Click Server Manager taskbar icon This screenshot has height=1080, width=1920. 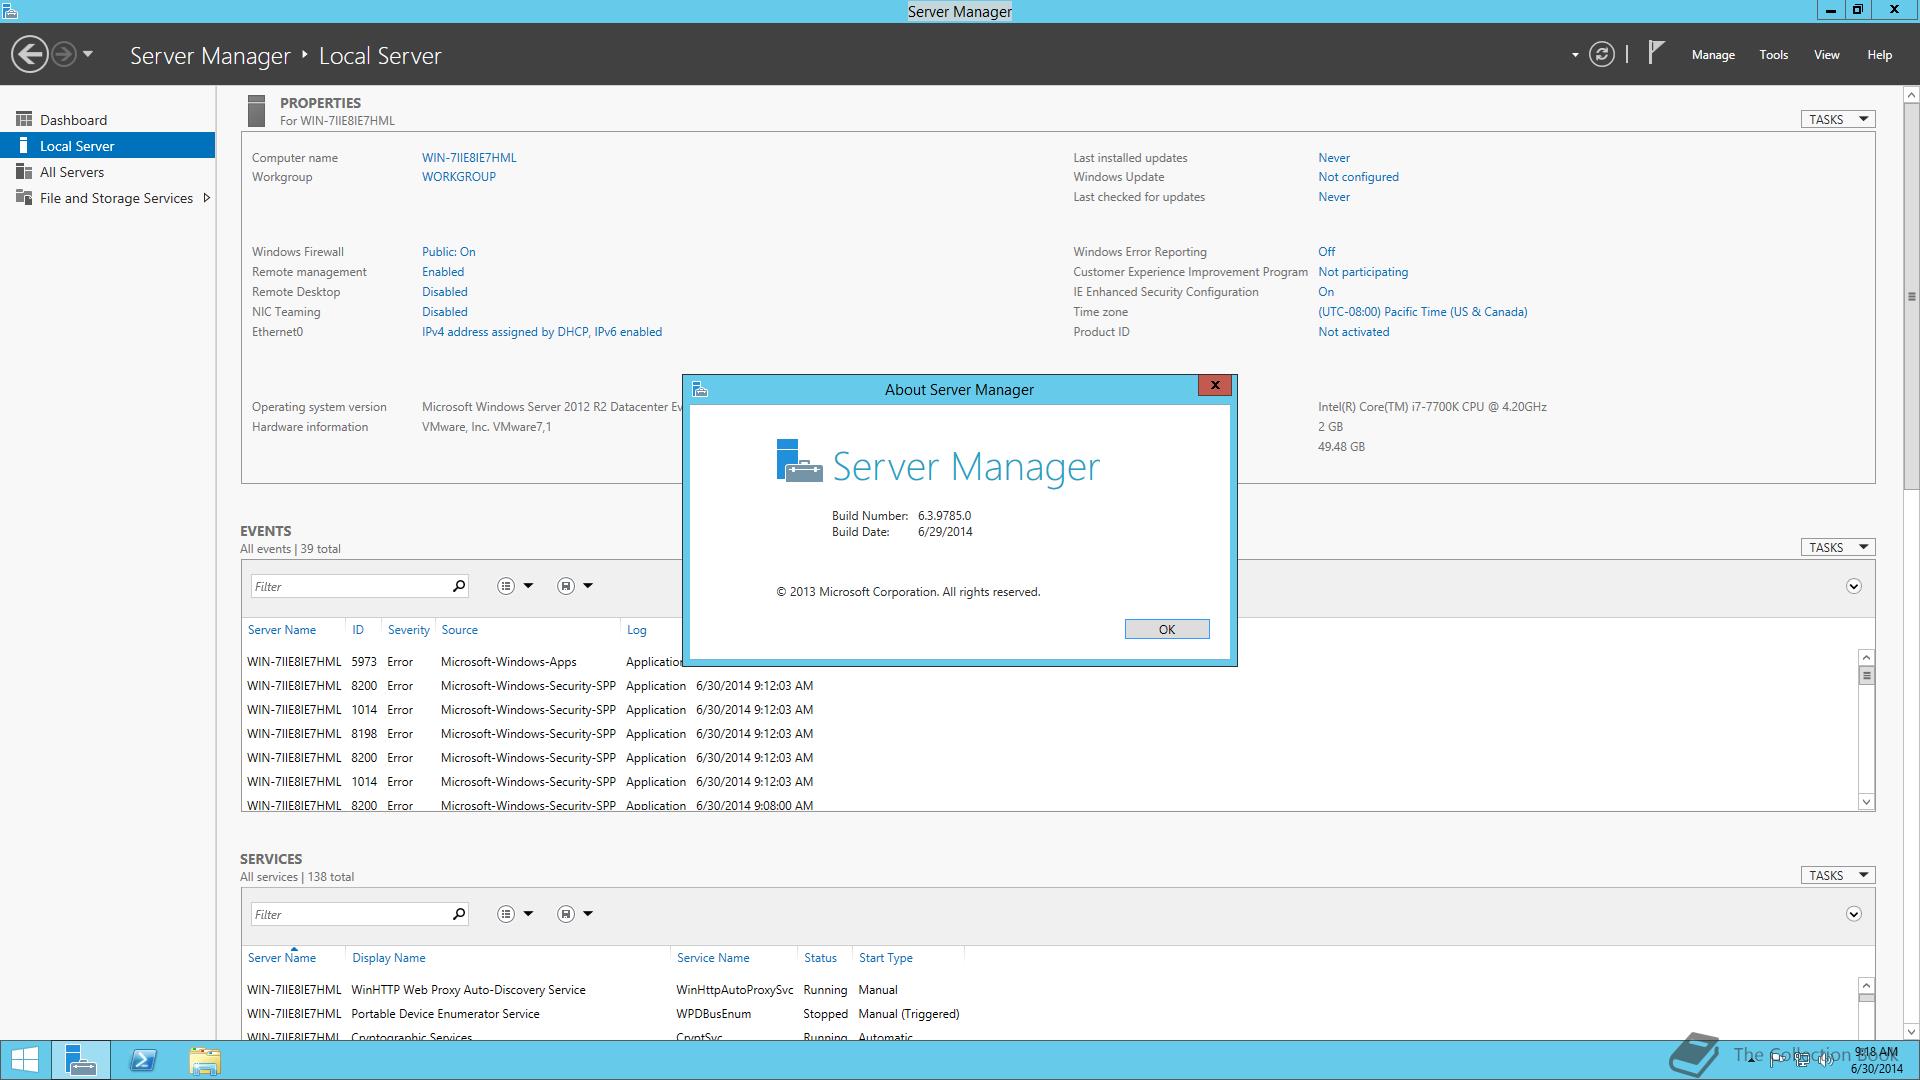[x=80, y=1060]
